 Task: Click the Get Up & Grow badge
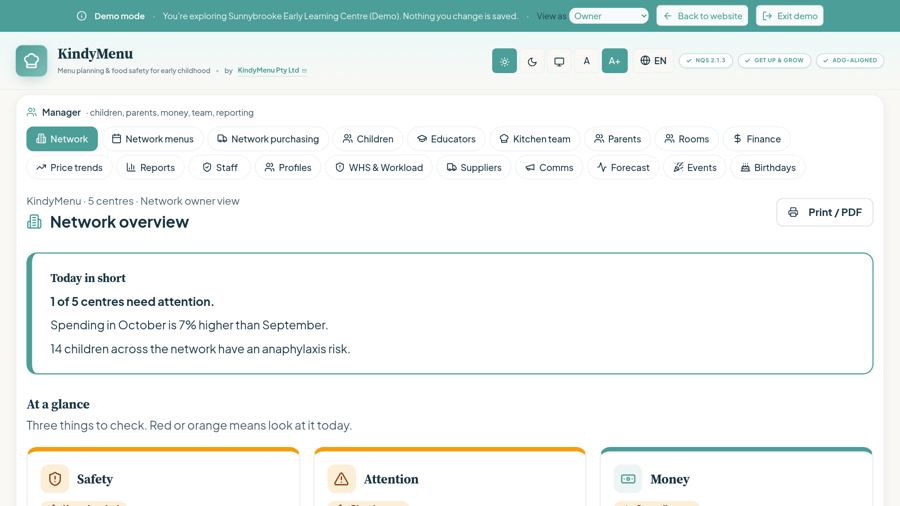(774, 60)
